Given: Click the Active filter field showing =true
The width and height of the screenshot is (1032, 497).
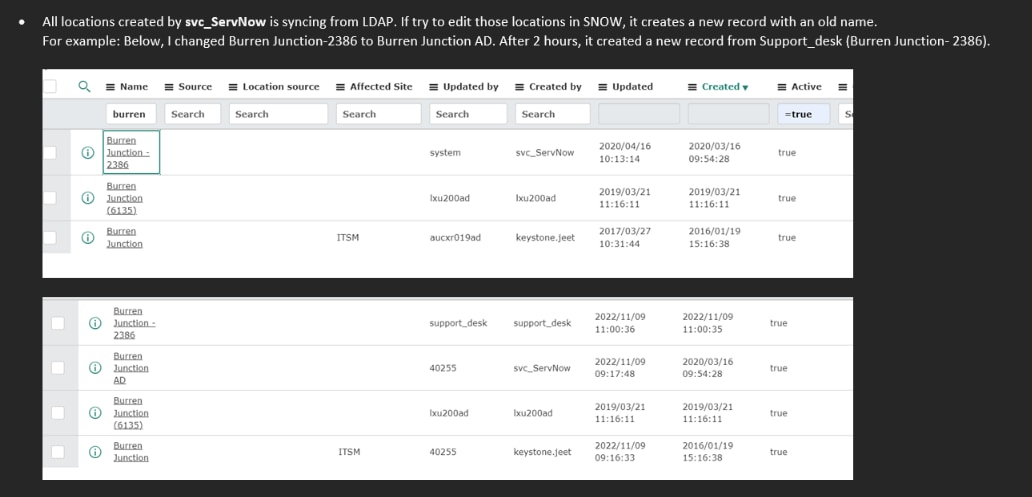Looking at the screenshot, I should [x=804, y=114].
